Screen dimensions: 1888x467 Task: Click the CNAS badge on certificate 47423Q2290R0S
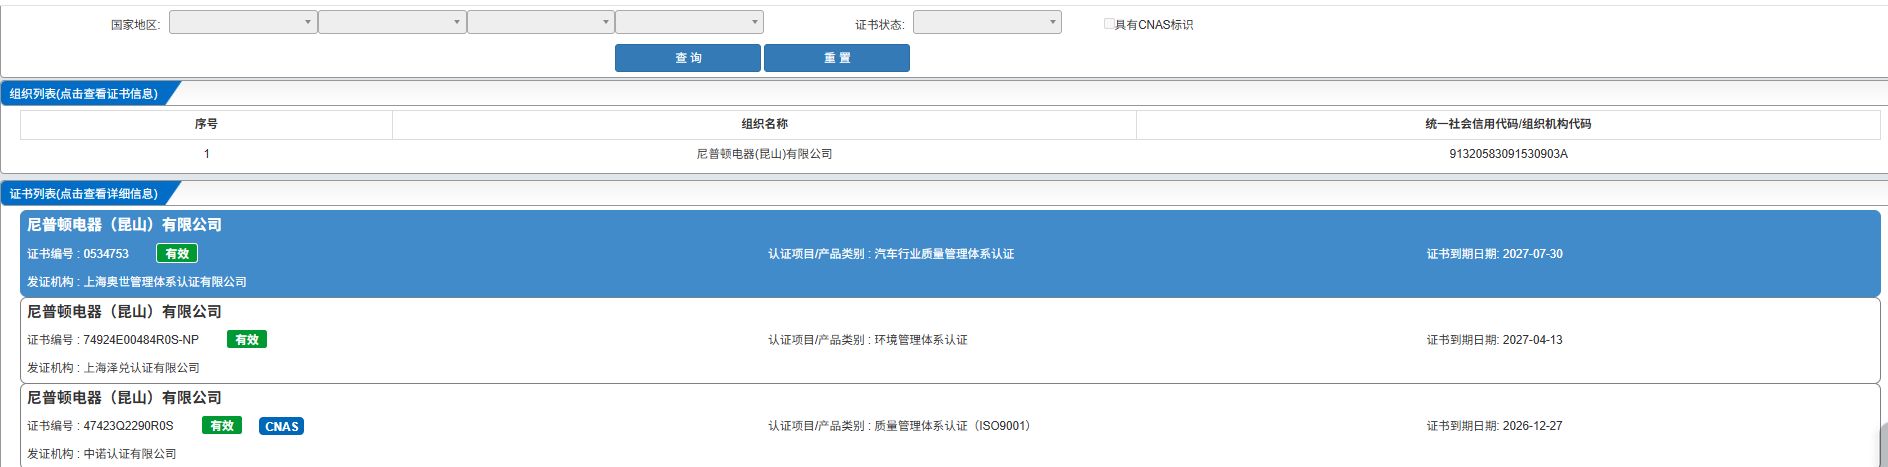pos(282,426)
